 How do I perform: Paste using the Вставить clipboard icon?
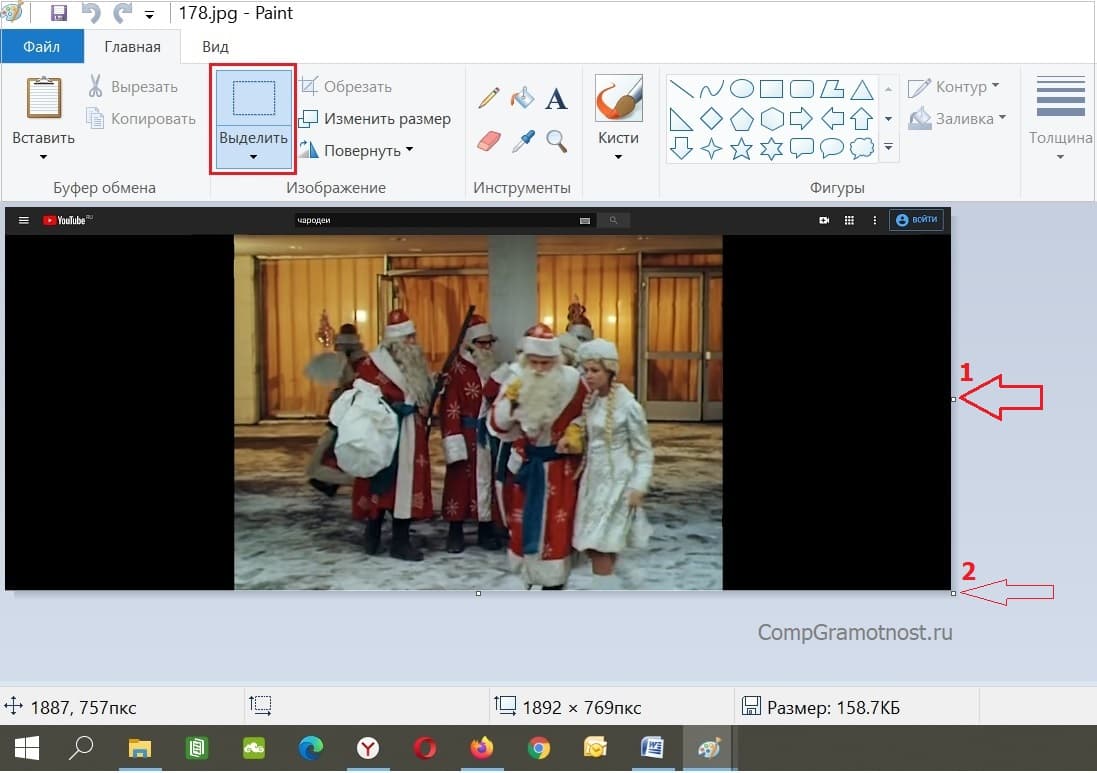tap(43, 97)
